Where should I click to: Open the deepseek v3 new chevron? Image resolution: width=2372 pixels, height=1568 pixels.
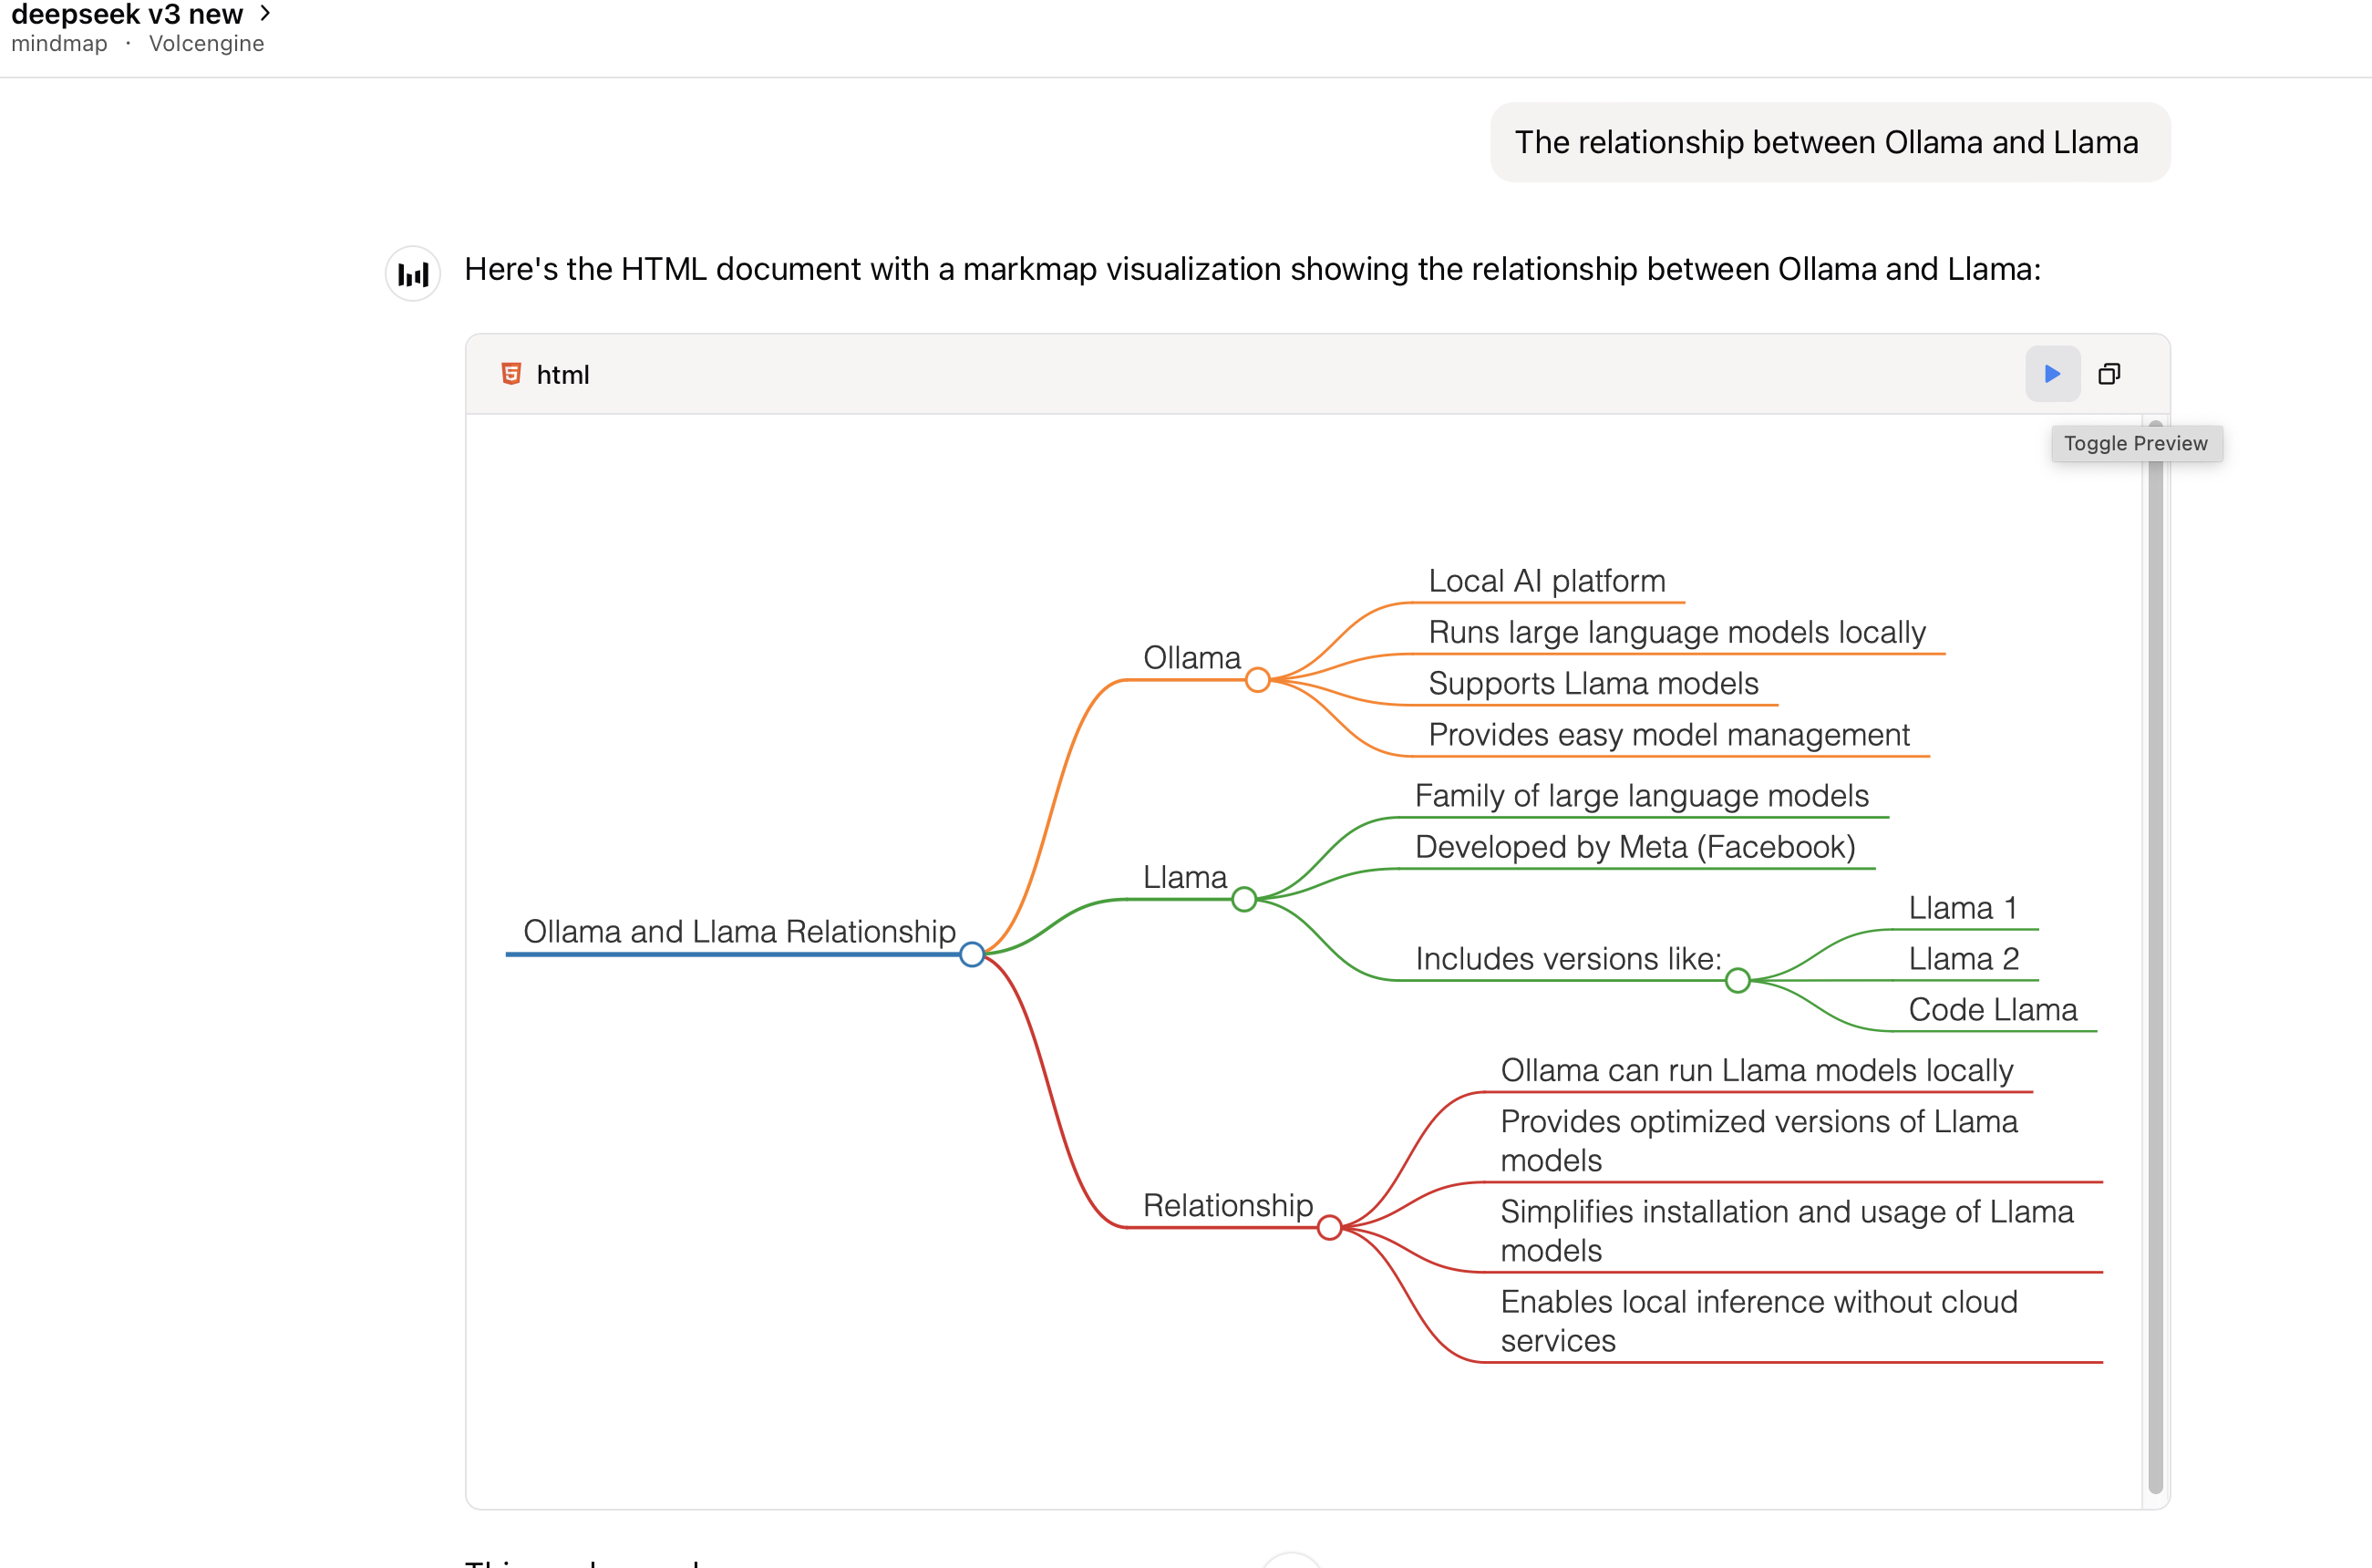265,13
